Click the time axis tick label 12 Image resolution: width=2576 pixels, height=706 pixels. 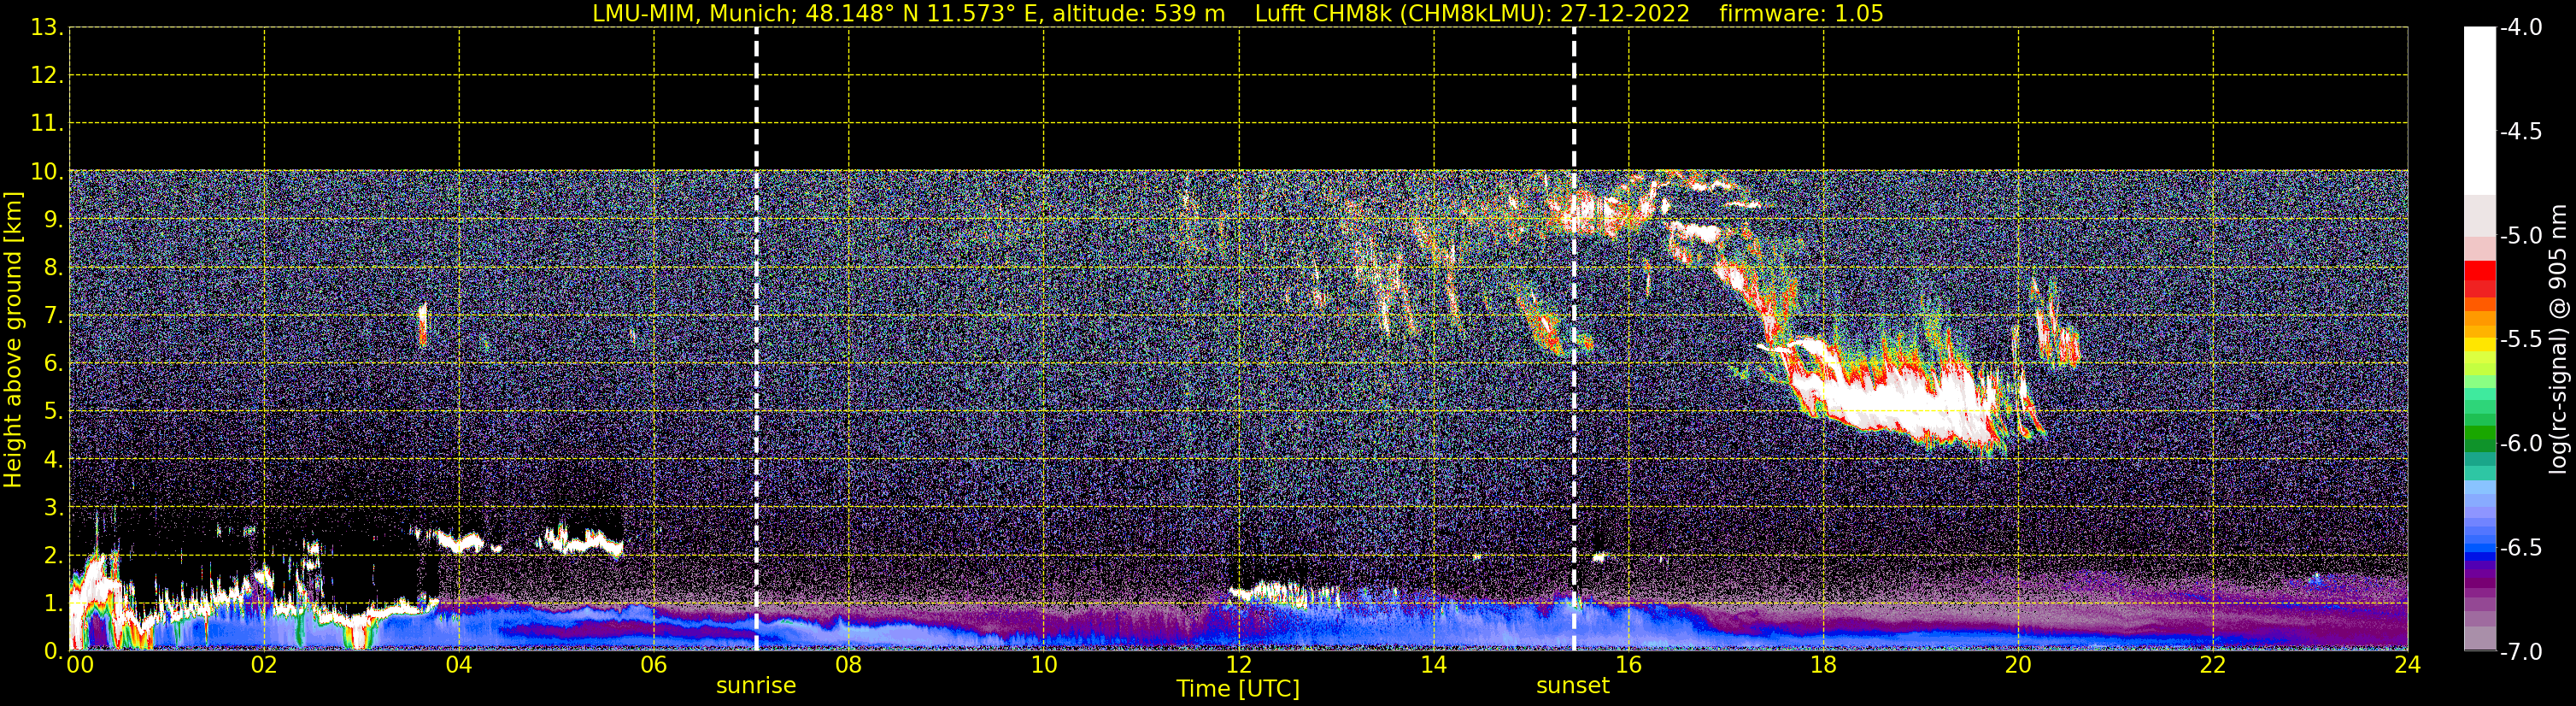tap(1239, 666)
